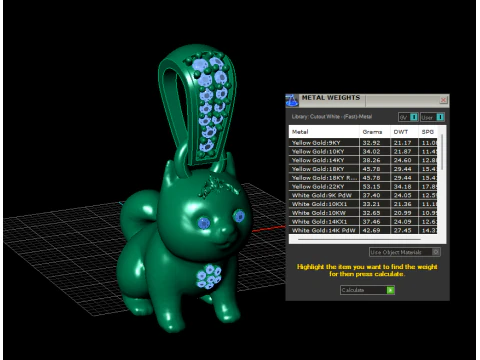Select the Yellow Gold:9KY row

pos(363,143)
